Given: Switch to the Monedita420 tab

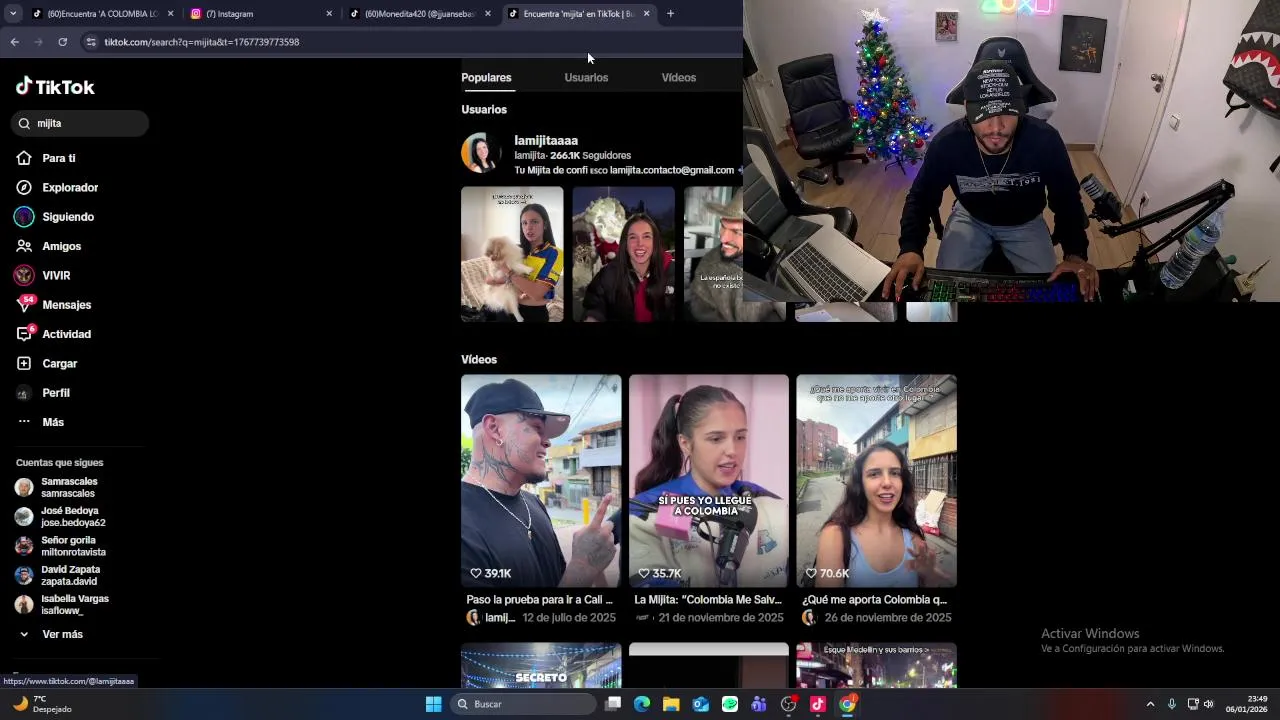Looking at the screenshot, I should [x=418, y=14].
